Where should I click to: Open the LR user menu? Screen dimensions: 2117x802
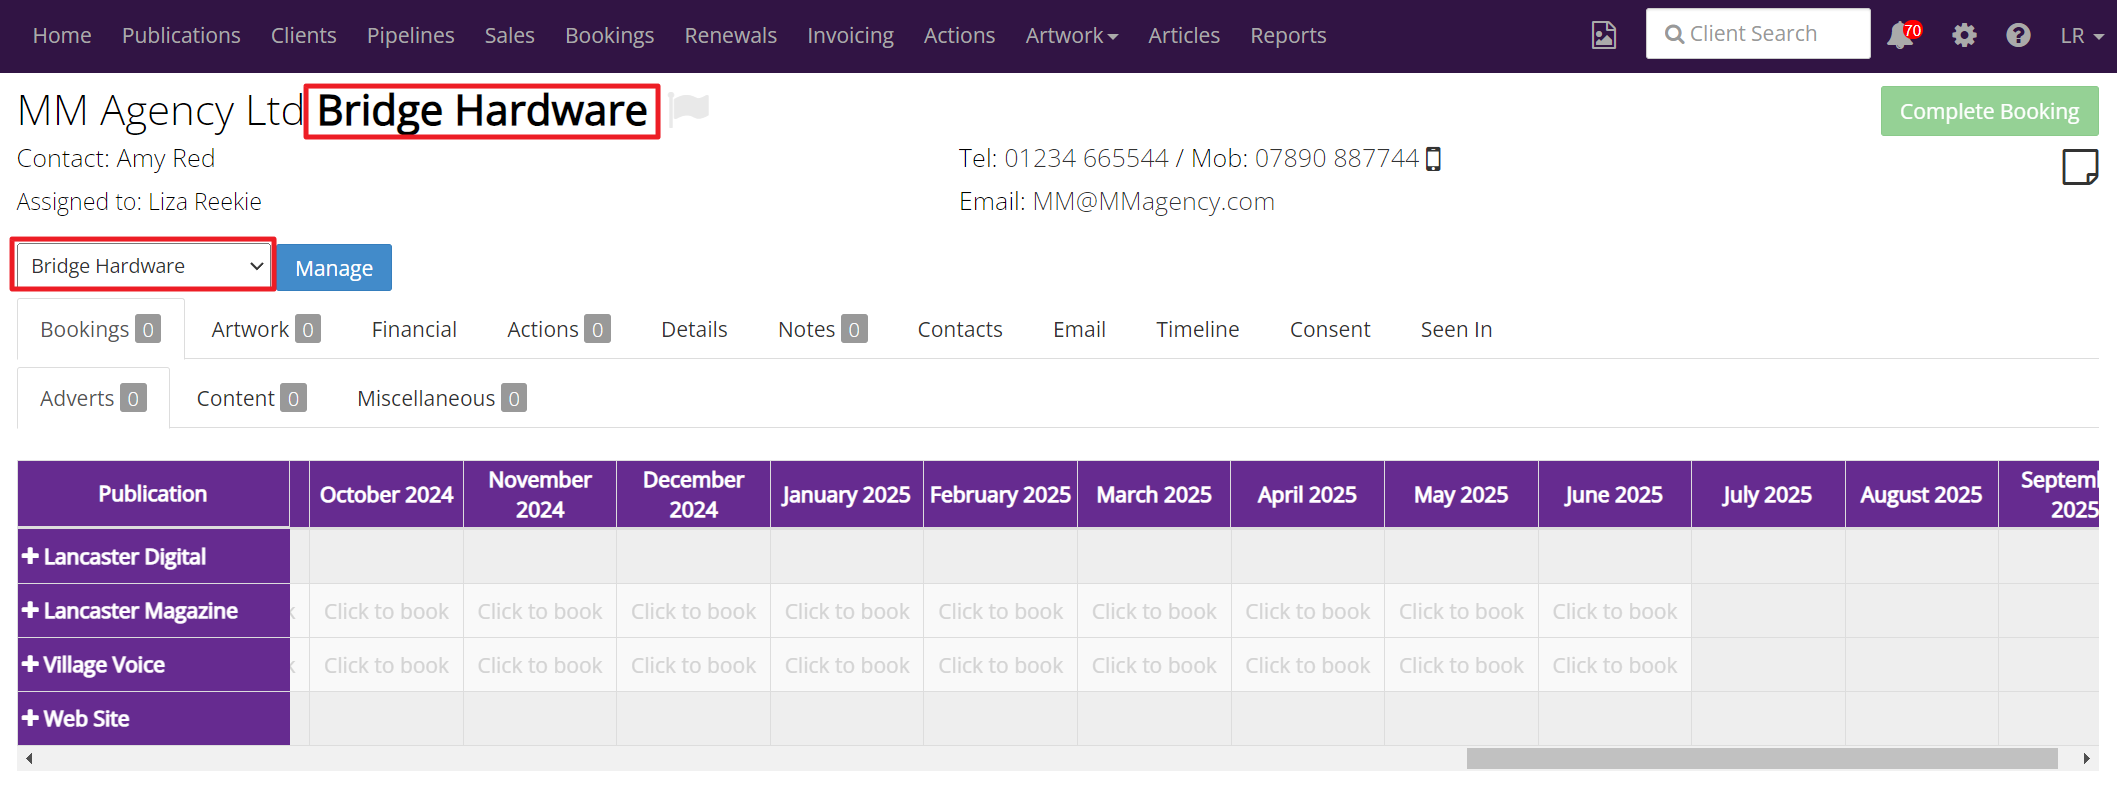click(2082, 35)
